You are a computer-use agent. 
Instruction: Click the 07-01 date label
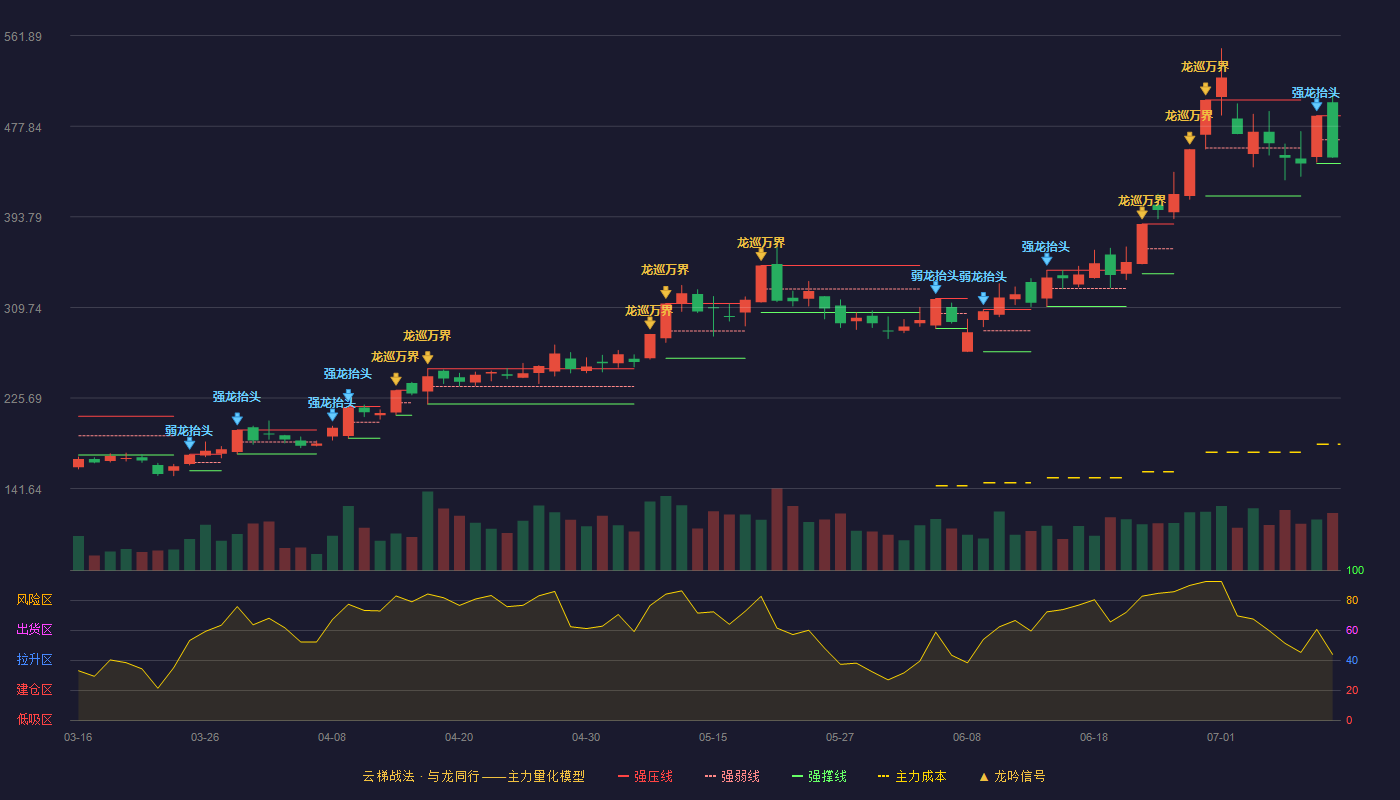[x=1221, y=737]
